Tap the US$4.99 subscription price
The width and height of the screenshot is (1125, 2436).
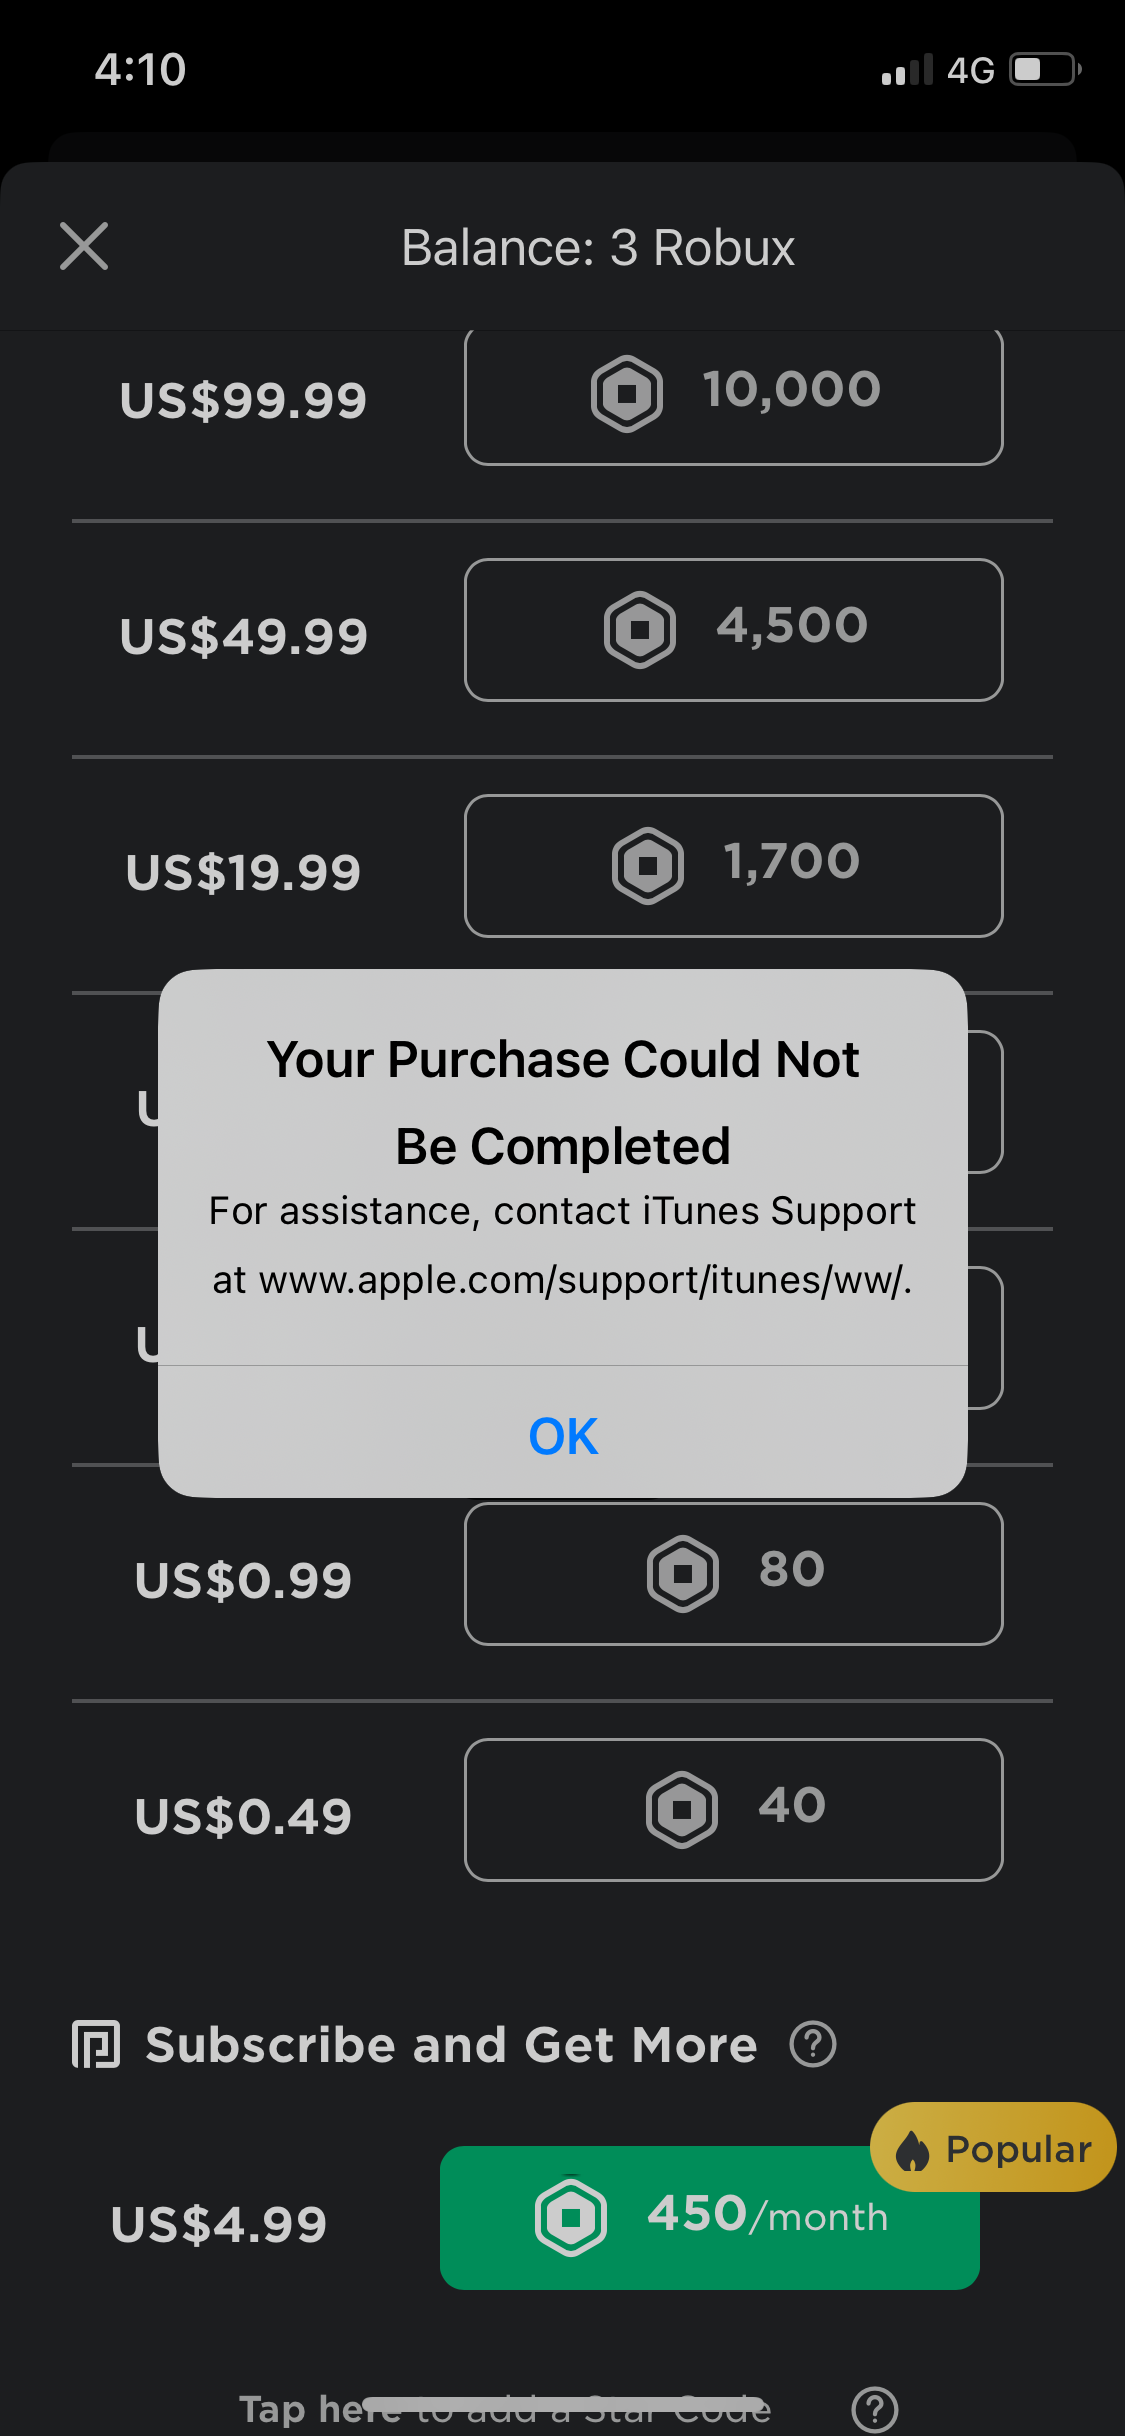(219, 2225)
